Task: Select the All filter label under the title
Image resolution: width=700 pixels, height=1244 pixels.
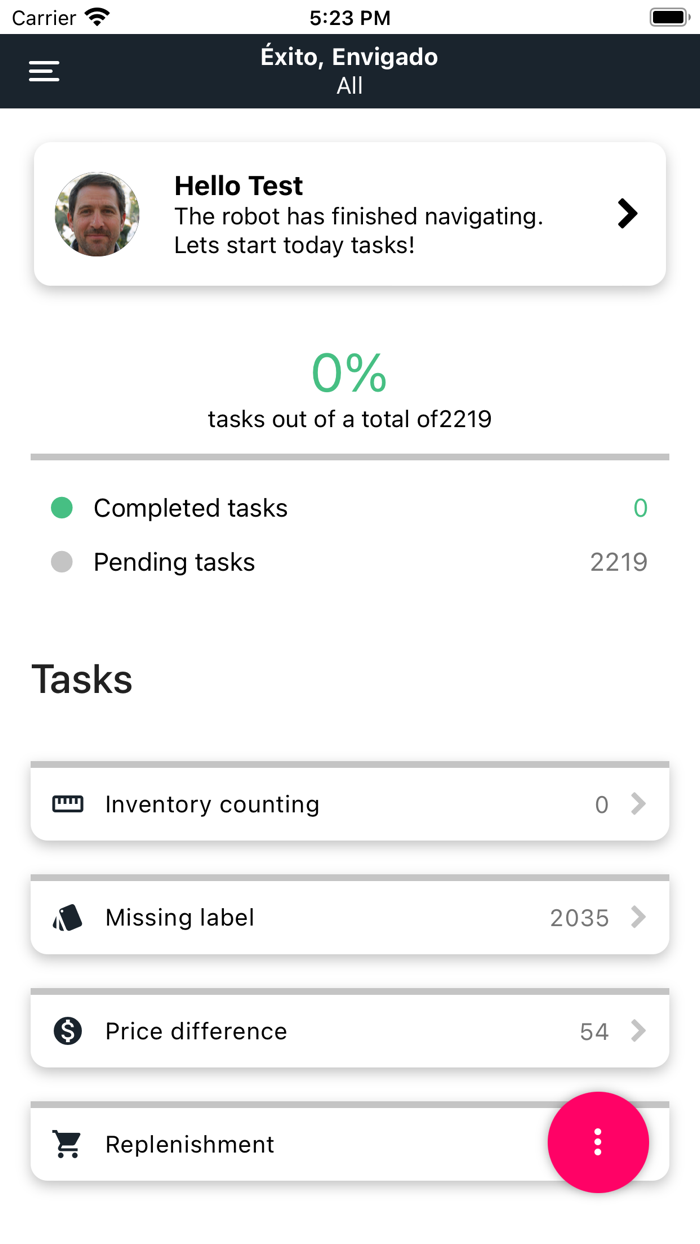Action: point(349,87)
